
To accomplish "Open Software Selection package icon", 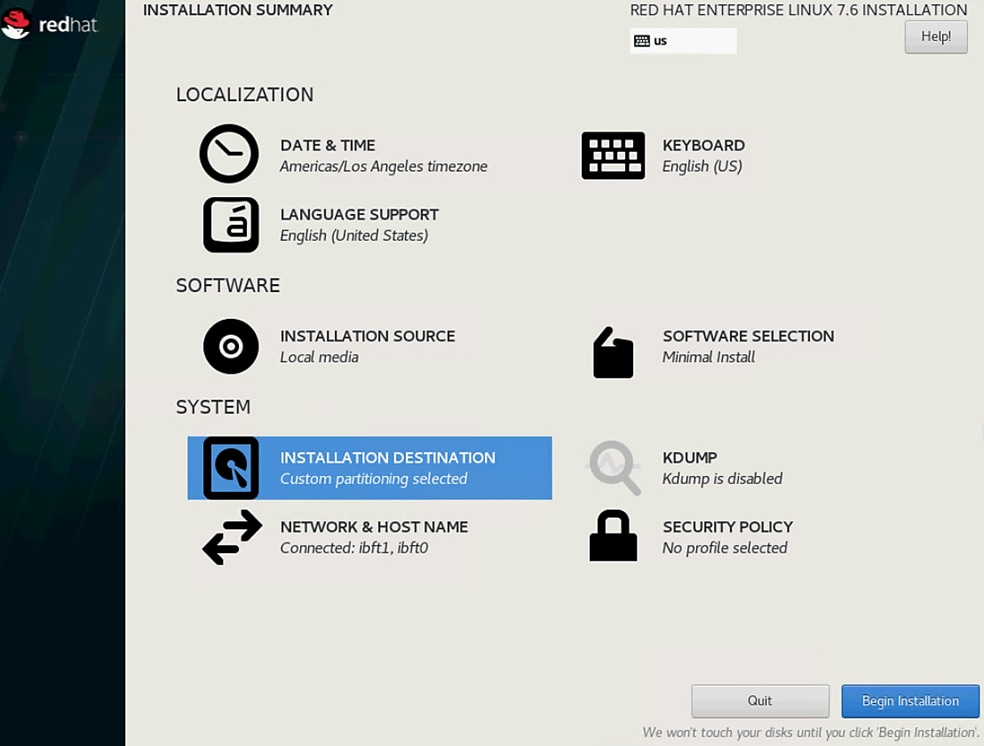I will [612, 353].
